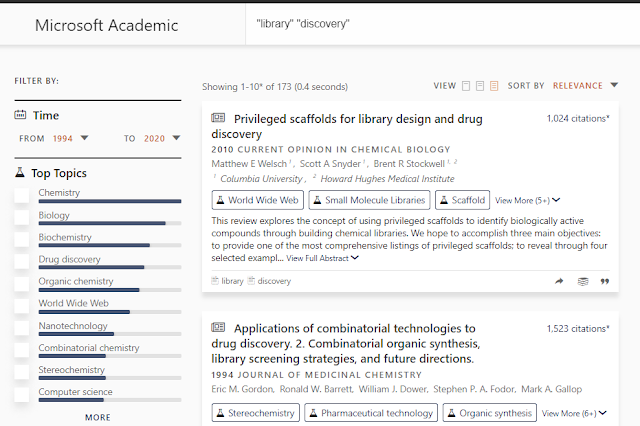Click the Organic synthesis tag

coord(489,413)
